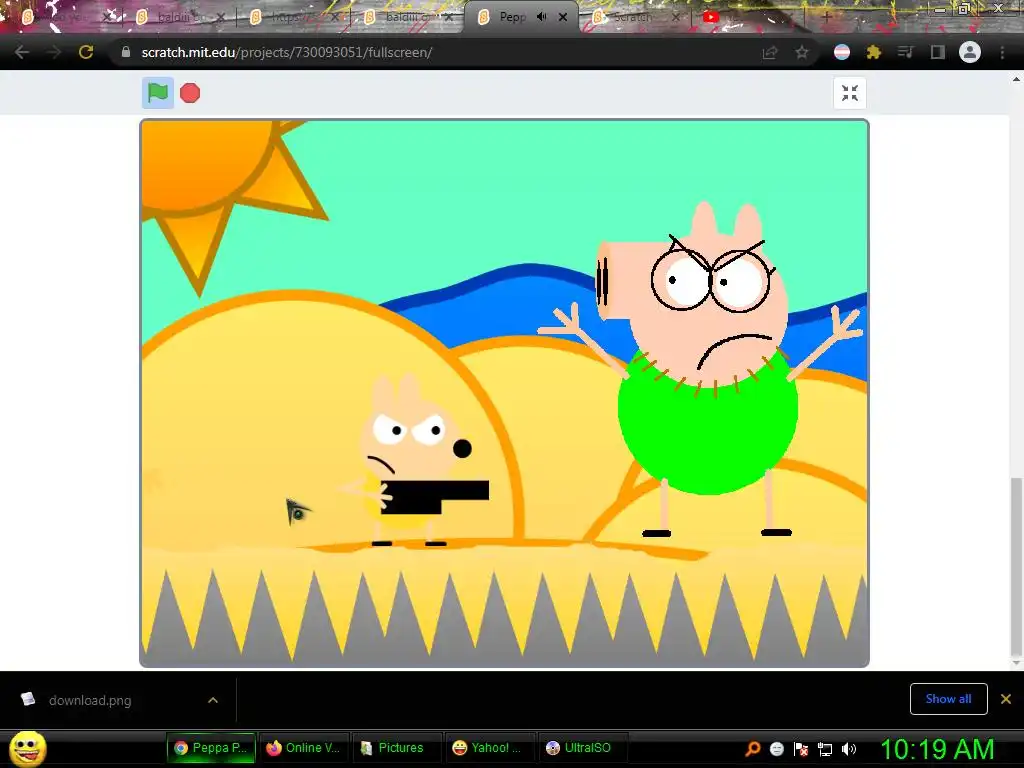Click the green flag to start the project
This screenshot has height=768, width=1024.
point(158,93)
